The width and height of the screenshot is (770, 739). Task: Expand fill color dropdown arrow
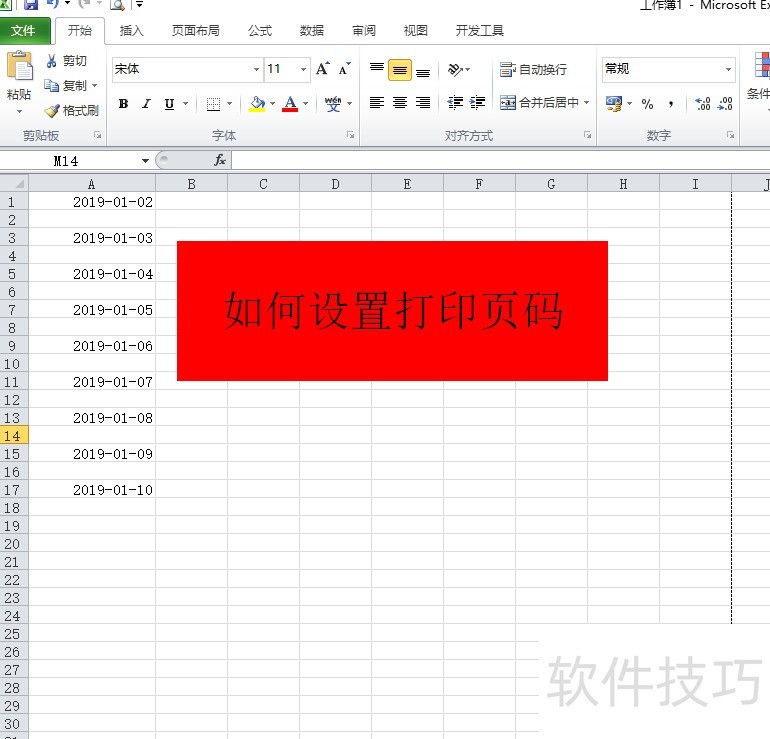point(273,104)
